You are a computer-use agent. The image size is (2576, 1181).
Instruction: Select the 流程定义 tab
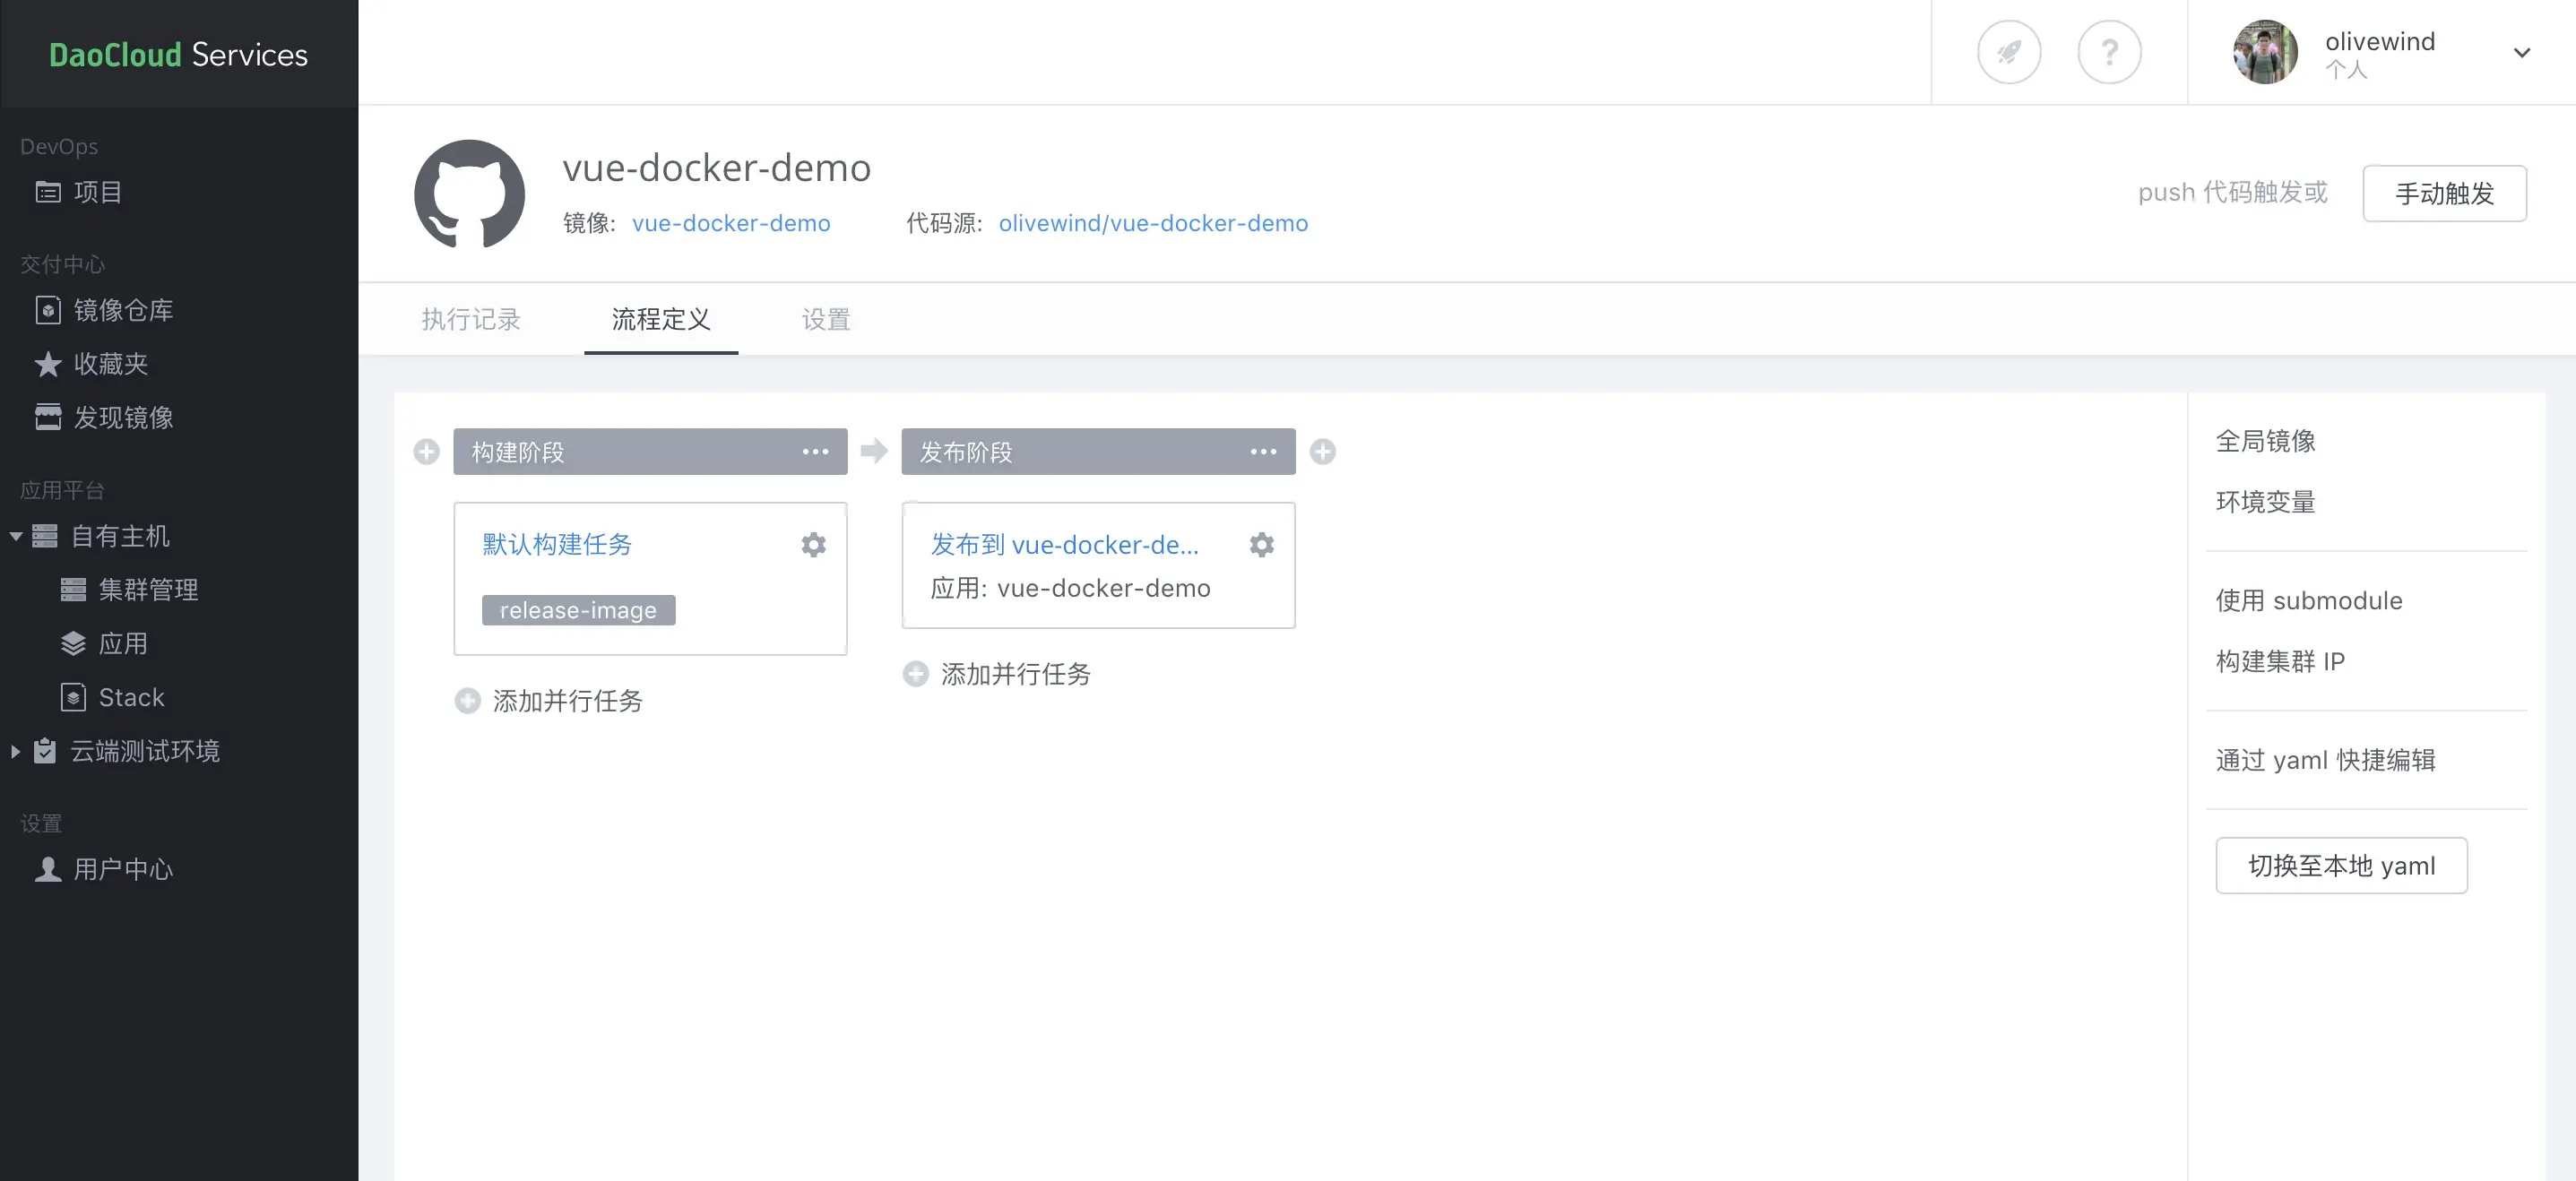[661, 319]
